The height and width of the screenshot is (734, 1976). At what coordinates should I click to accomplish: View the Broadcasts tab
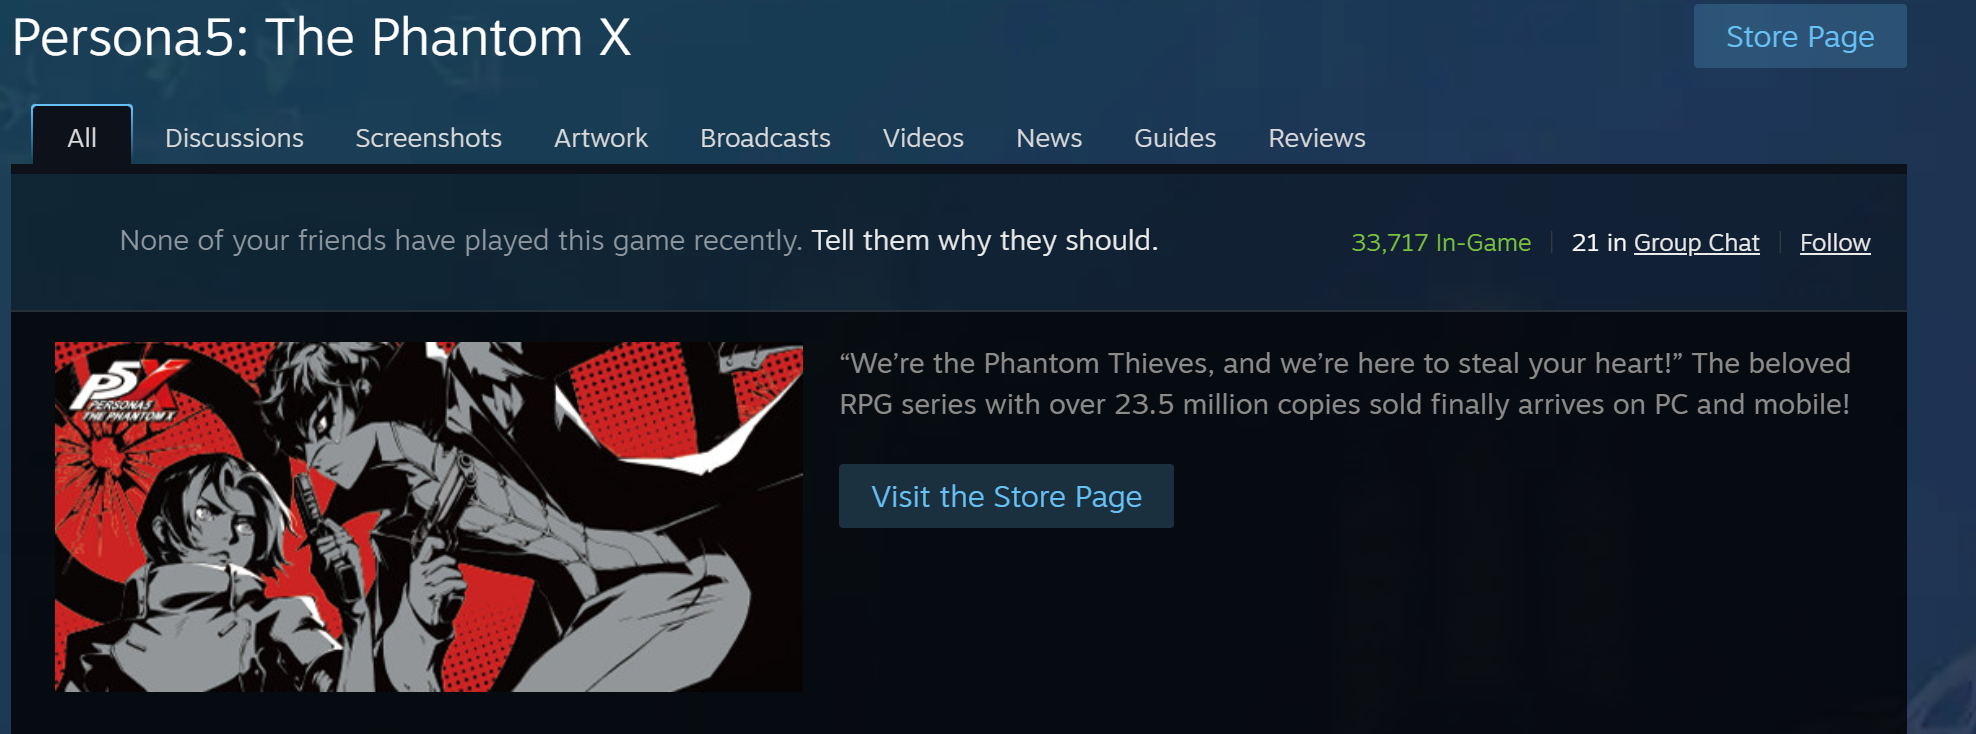click(765, 138)
